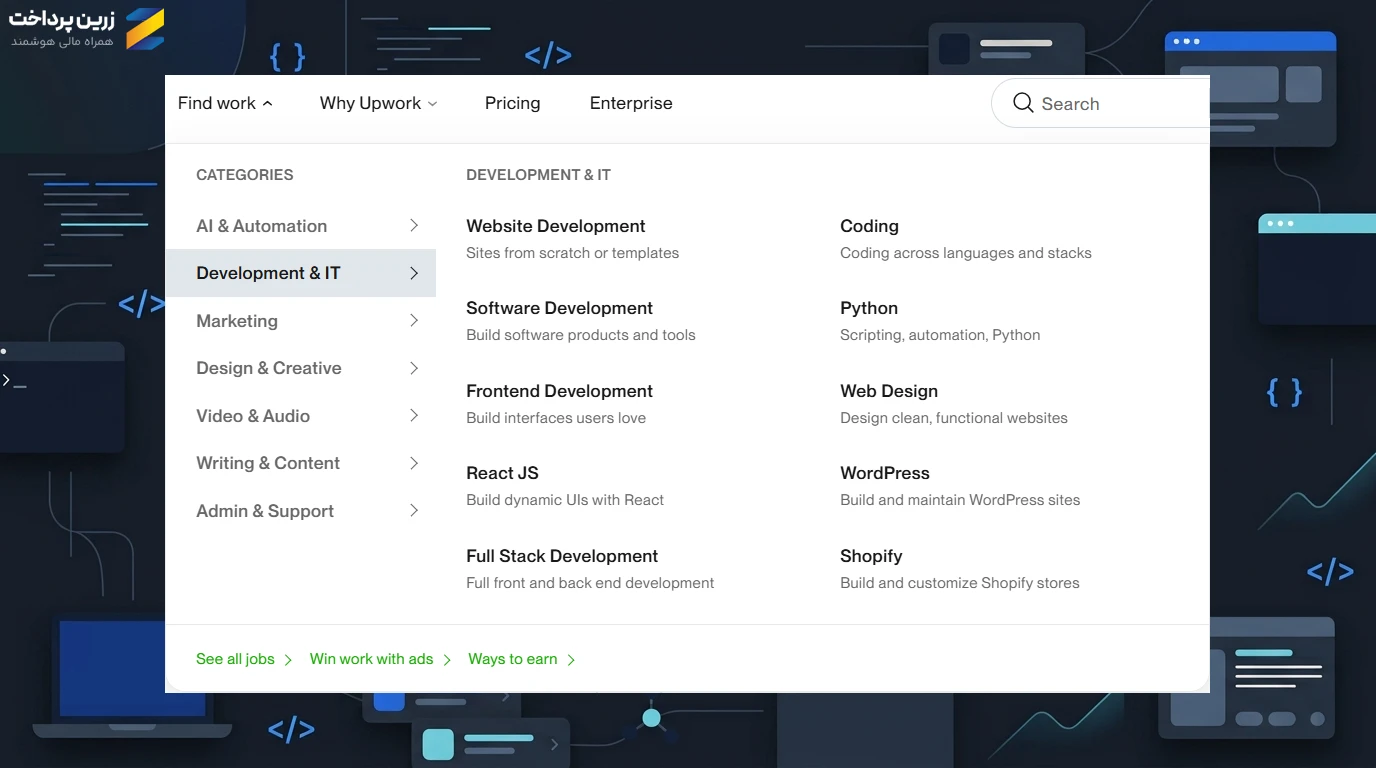Click 'Build and customize Shopify stores' text

960,583
